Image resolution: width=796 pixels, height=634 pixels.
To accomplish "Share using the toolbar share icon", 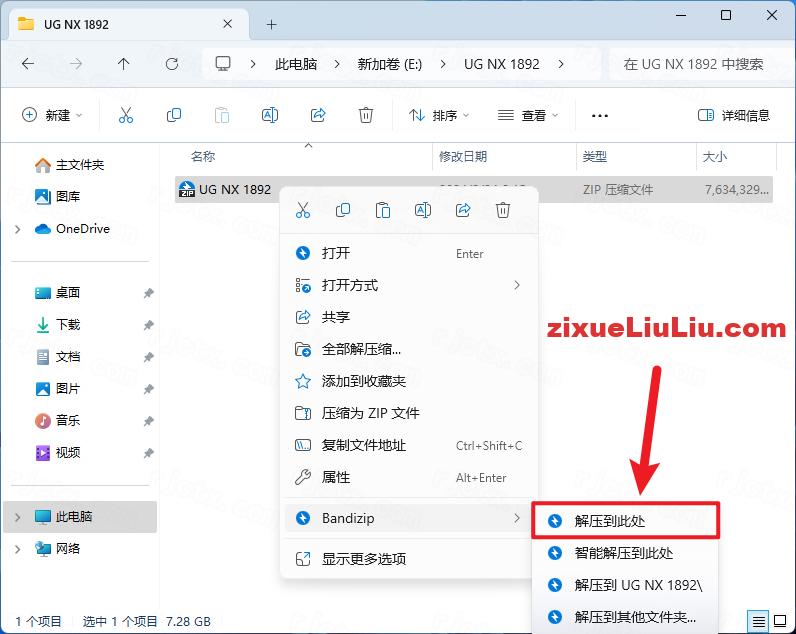I will tap(318, 115).
